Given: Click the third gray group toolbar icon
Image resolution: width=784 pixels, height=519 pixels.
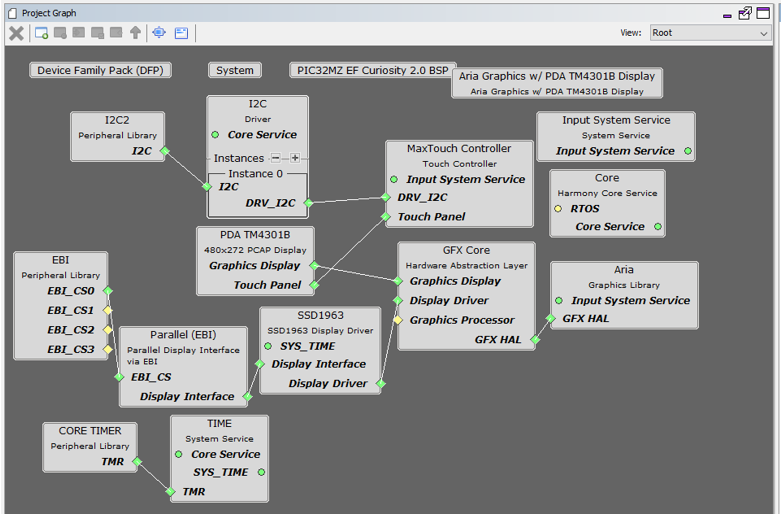Looking at the screenshot, I should (x=78, y=33).
